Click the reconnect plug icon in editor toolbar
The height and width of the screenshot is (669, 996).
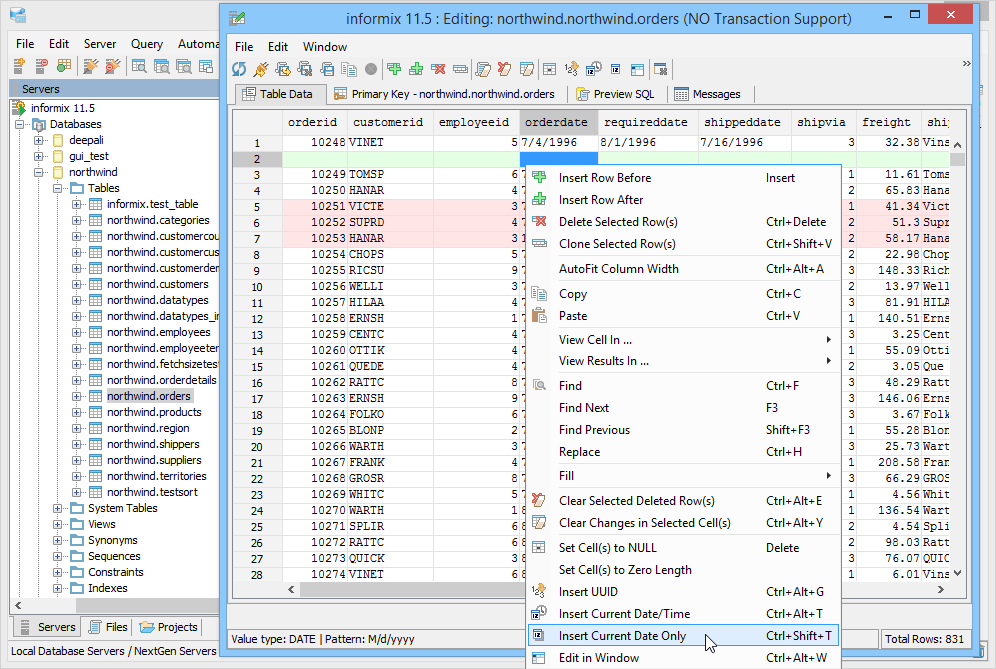(x=260, y=69)
